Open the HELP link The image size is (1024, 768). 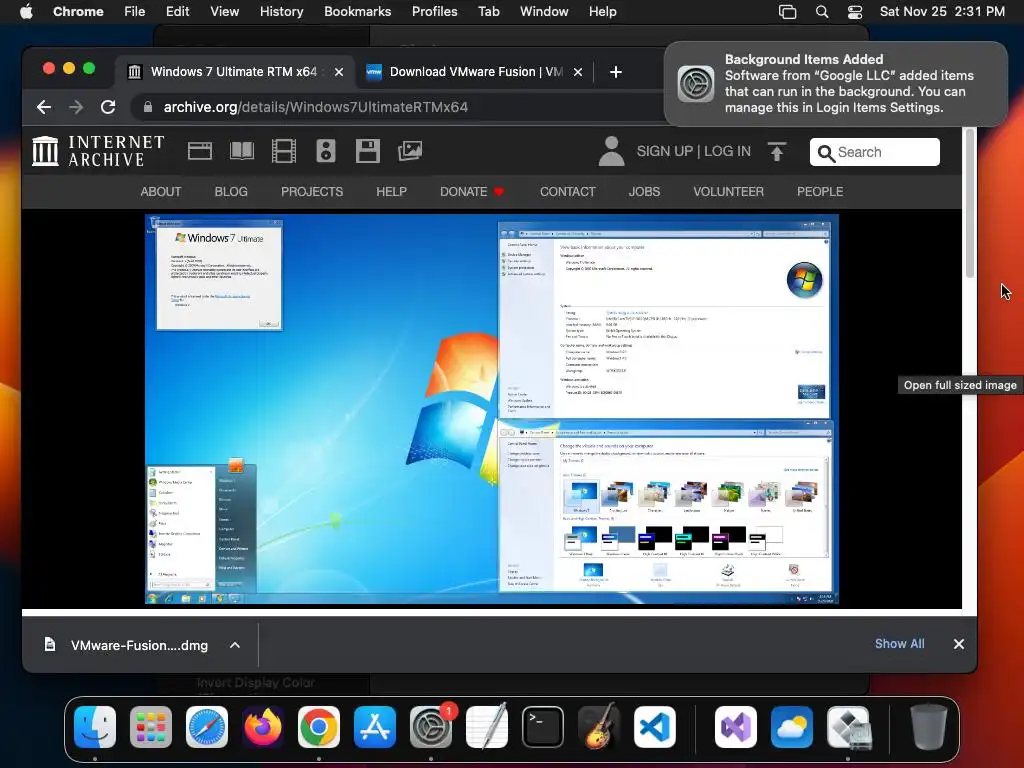tap(391, 191)
